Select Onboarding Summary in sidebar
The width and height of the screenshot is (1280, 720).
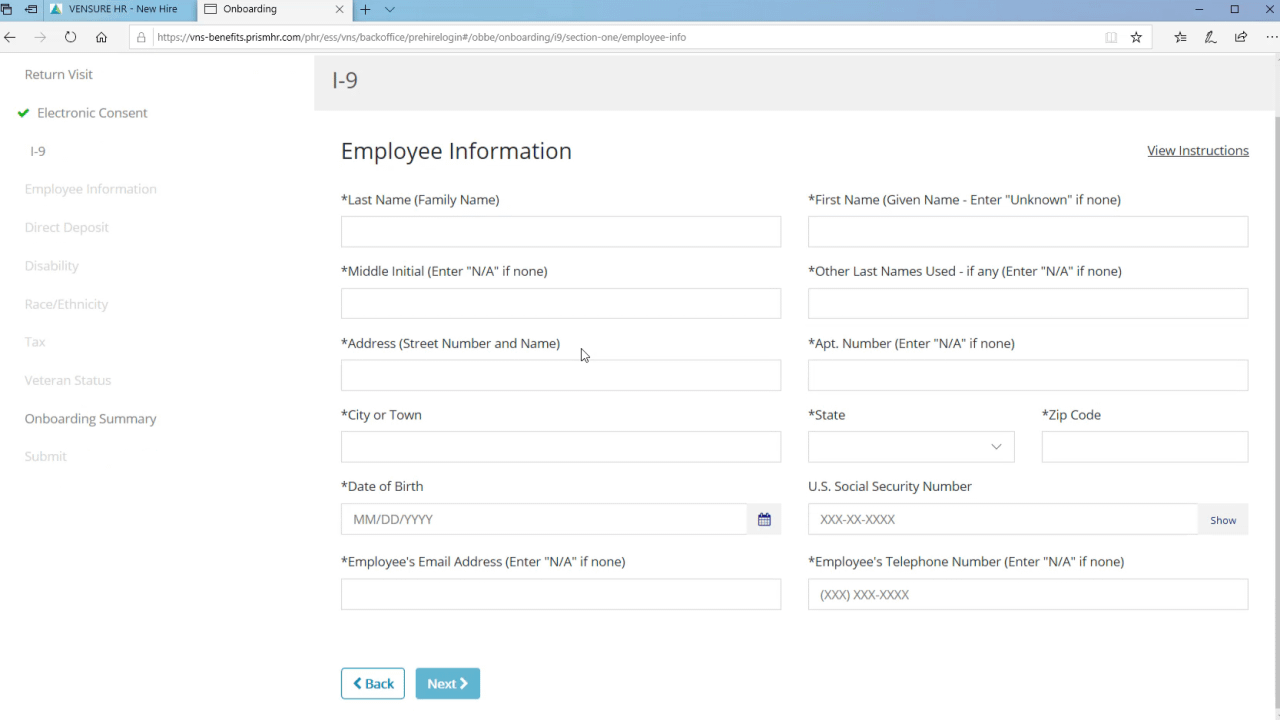point(90,418)
